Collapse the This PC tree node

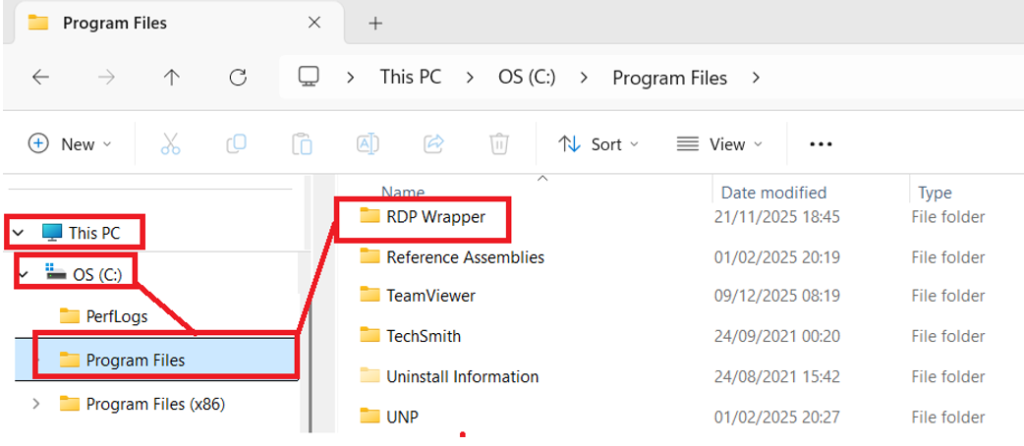(18, 233)
